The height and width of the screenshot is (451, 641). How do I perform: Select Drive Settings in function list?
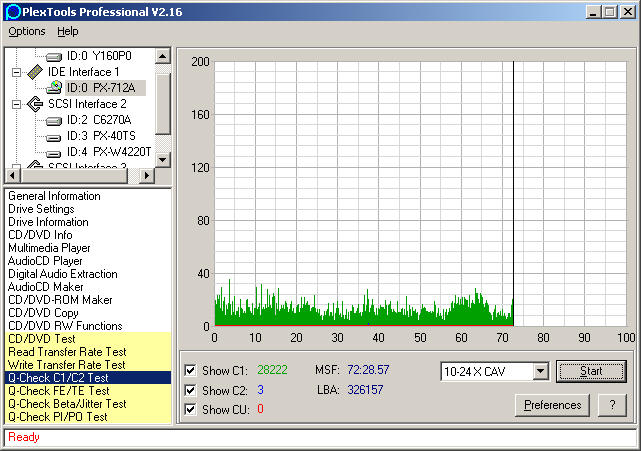[41, 209]
